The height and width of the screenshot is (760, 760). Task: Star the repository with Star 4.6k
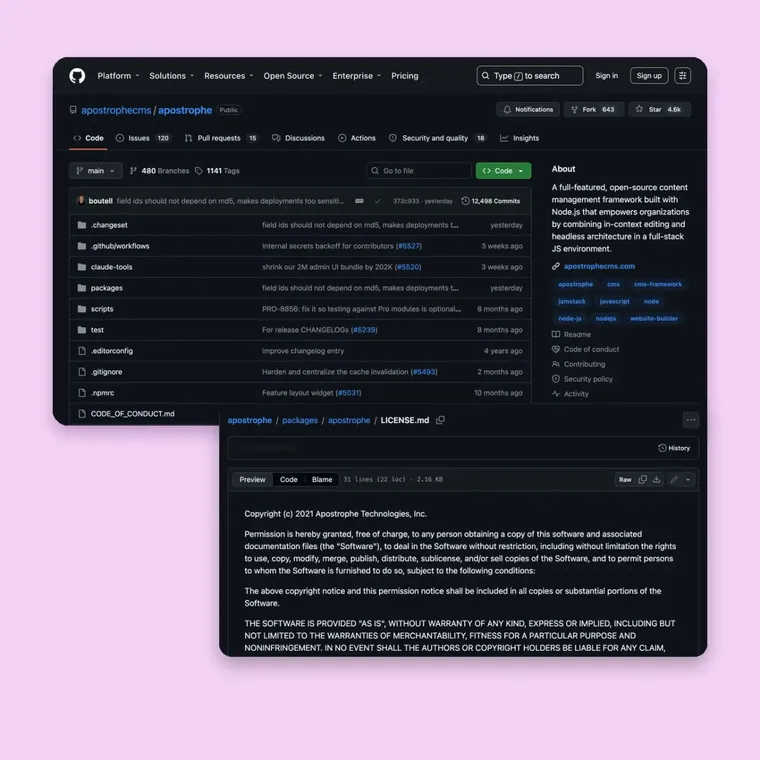pos(659,110)
